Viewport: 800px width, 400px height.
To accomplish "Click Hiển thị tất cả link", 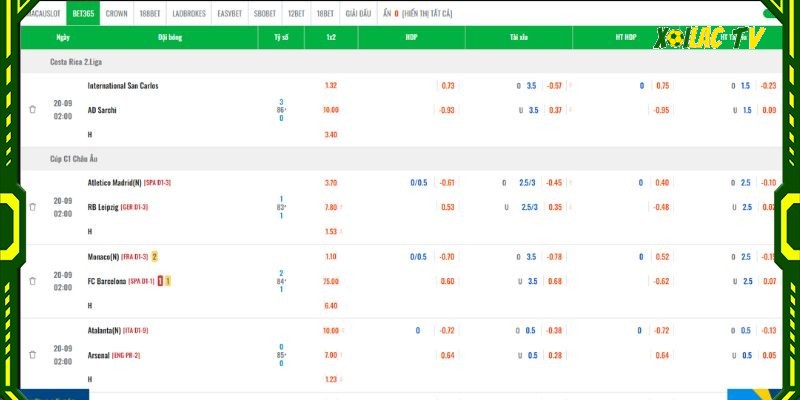I will click(427, 14).
